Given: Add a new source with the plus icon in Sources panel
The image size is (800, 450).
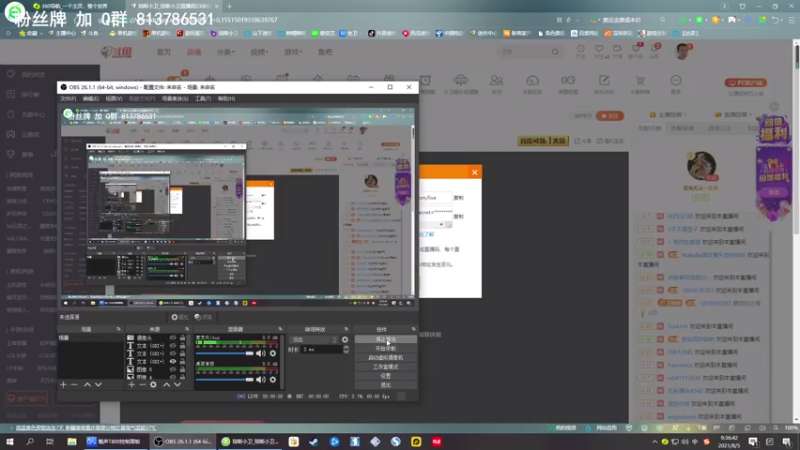Looking at the screenshot, I should (x=132, y=385).
